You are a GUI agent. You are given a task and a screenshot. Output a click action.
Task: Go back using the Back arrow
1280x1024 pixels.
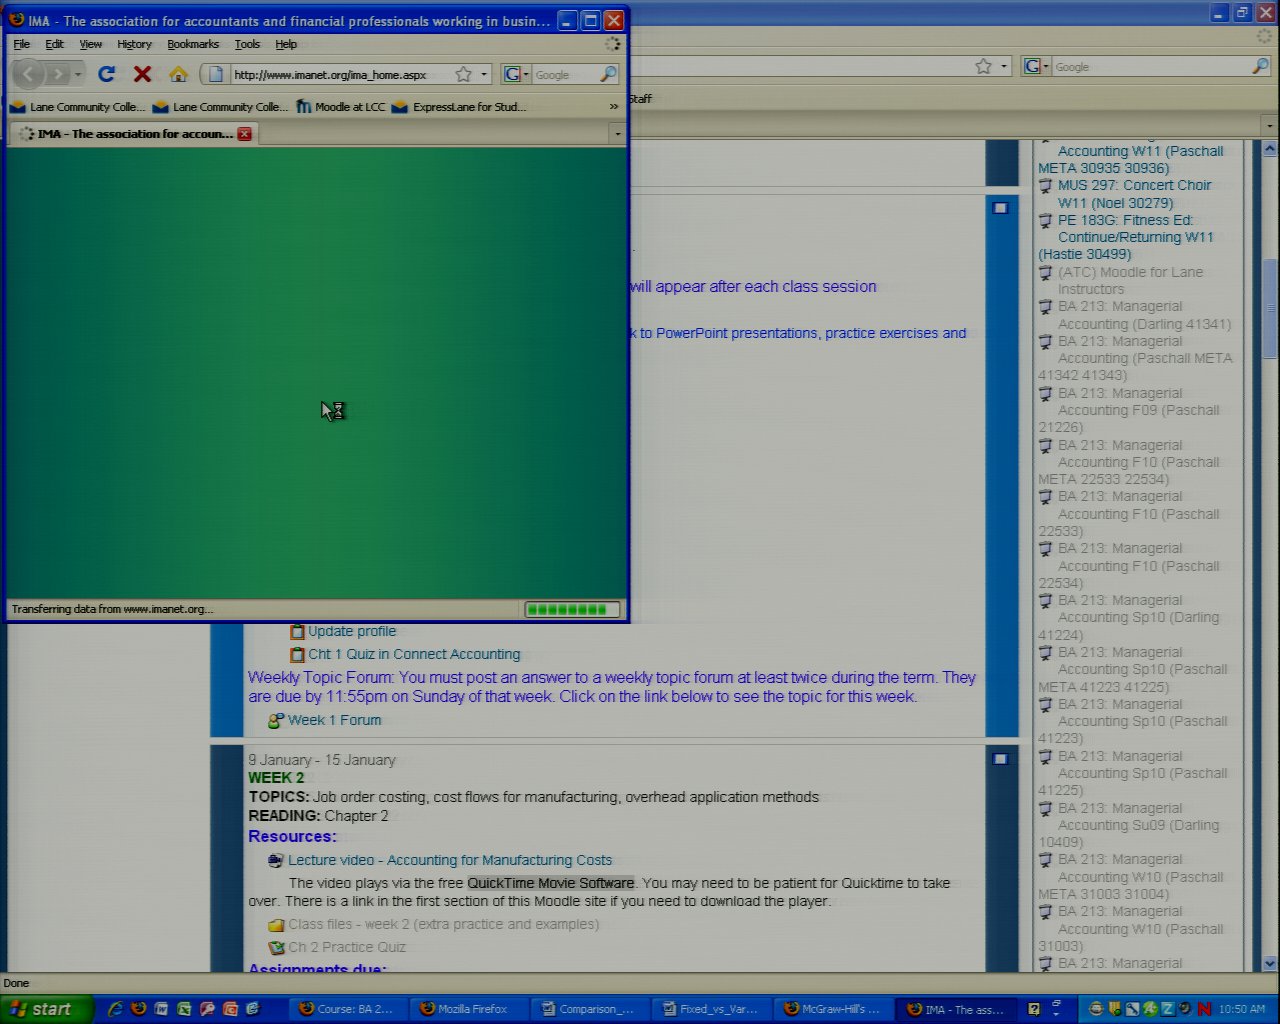[28, 74]
